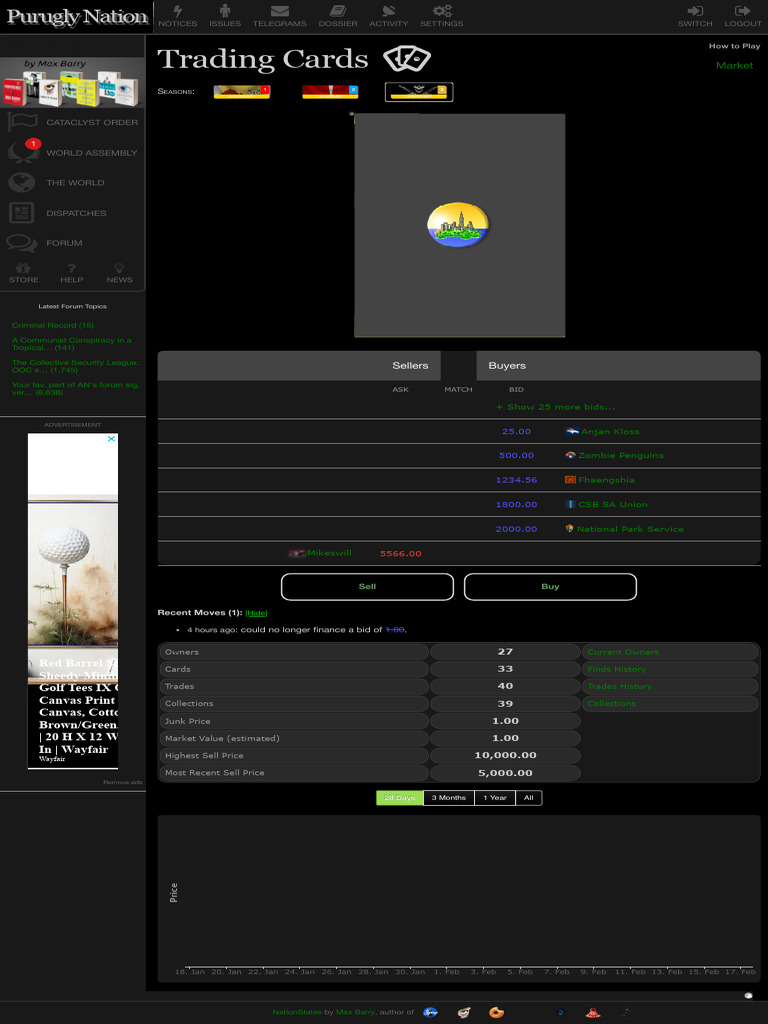Select the All chart range
The image size is (768, 1024).
coord(529,797)
